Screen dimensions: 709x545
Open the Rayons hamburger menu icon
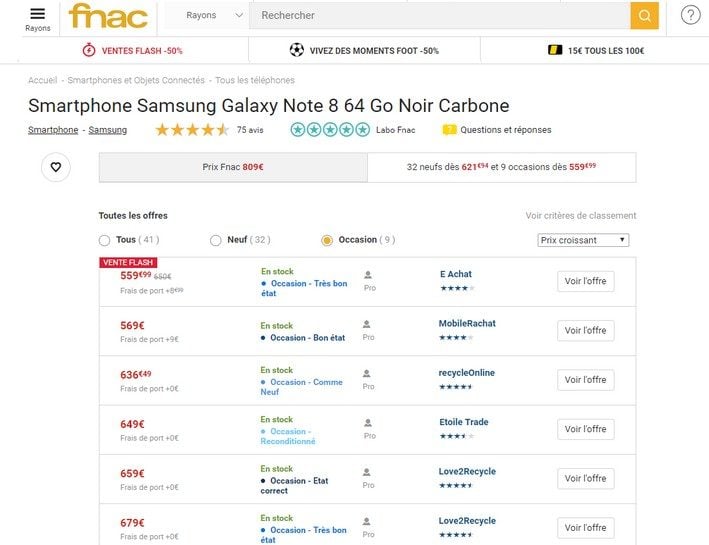(38, 14)
